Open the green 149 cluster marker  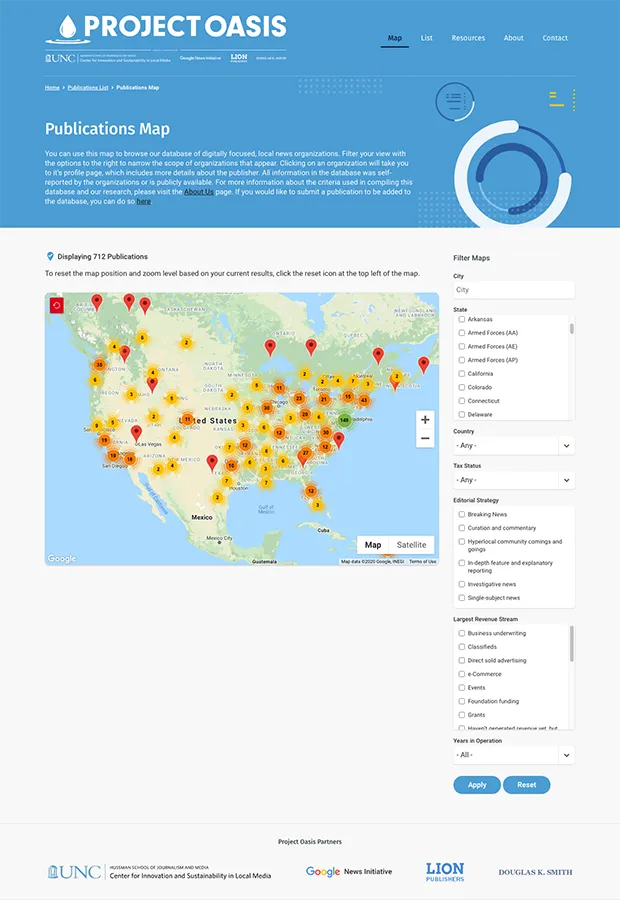(x=344, y=420)
